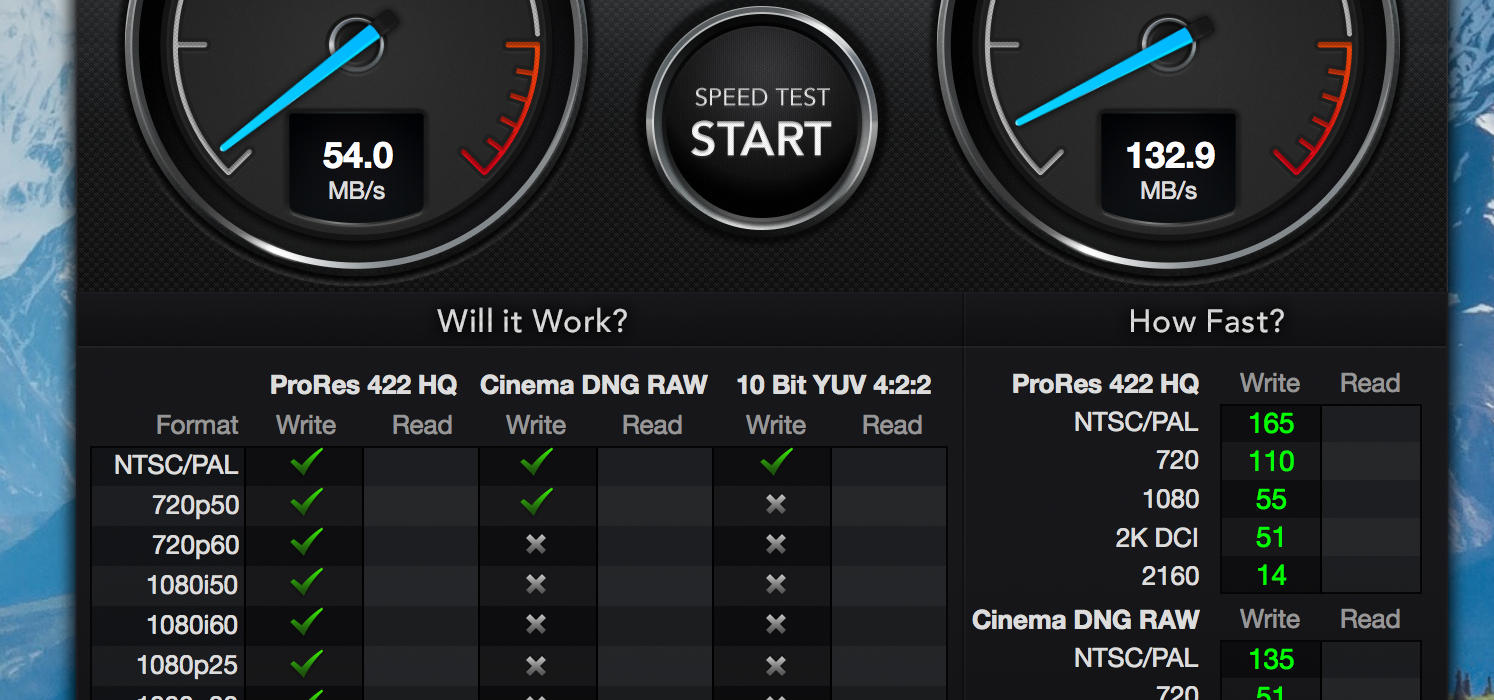This screenshot has width=1494, height=700.
Task: Select the 1080p25 format row label
Action: click(187, 665)
